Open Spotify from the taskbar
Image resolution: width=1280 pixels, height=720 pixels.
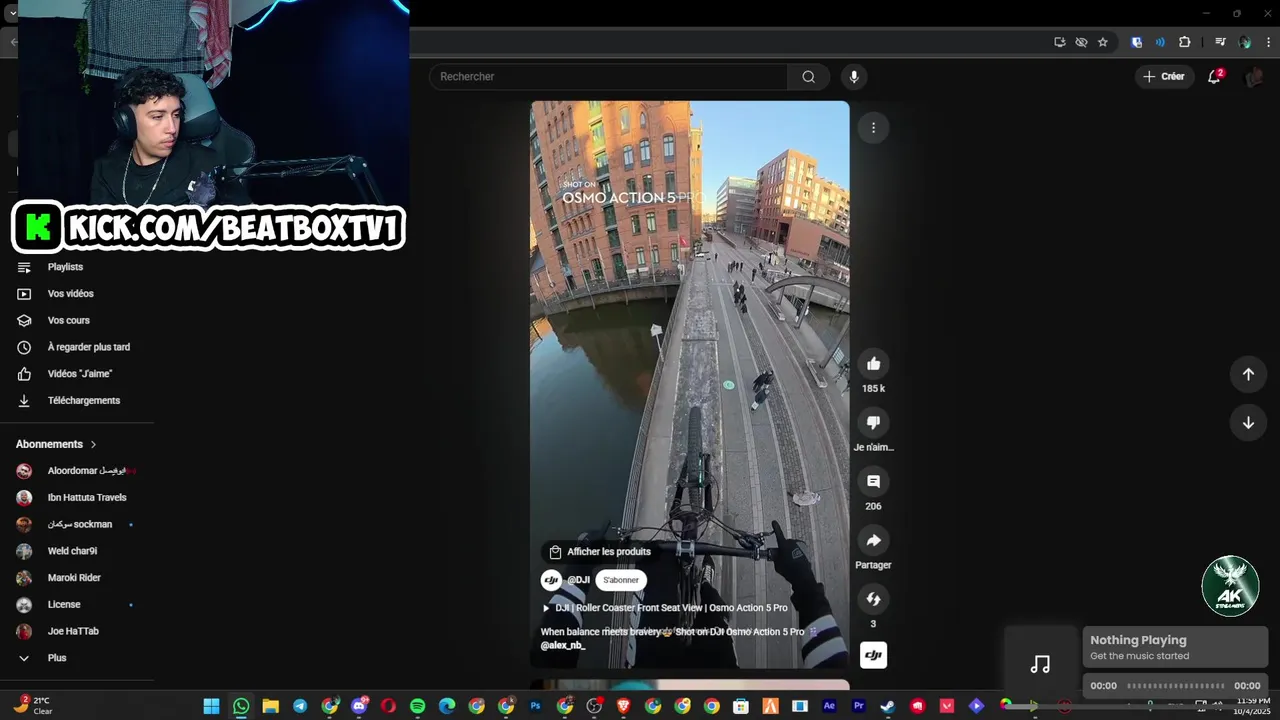417,706
